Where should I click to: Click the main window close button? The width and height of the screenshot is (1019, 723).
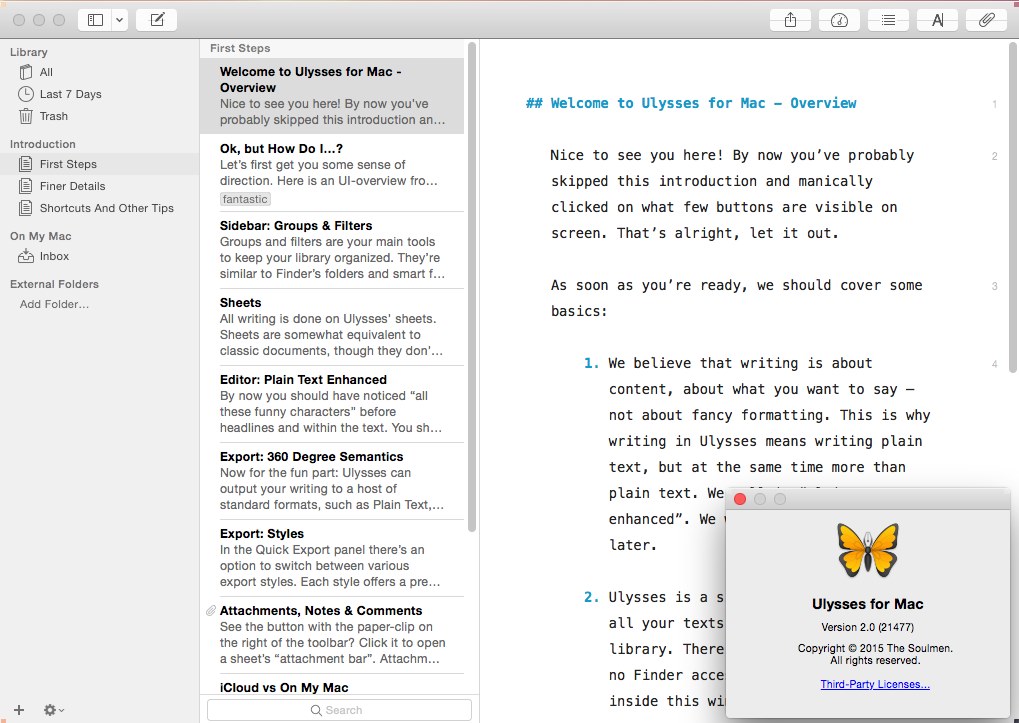click(19, 20)
